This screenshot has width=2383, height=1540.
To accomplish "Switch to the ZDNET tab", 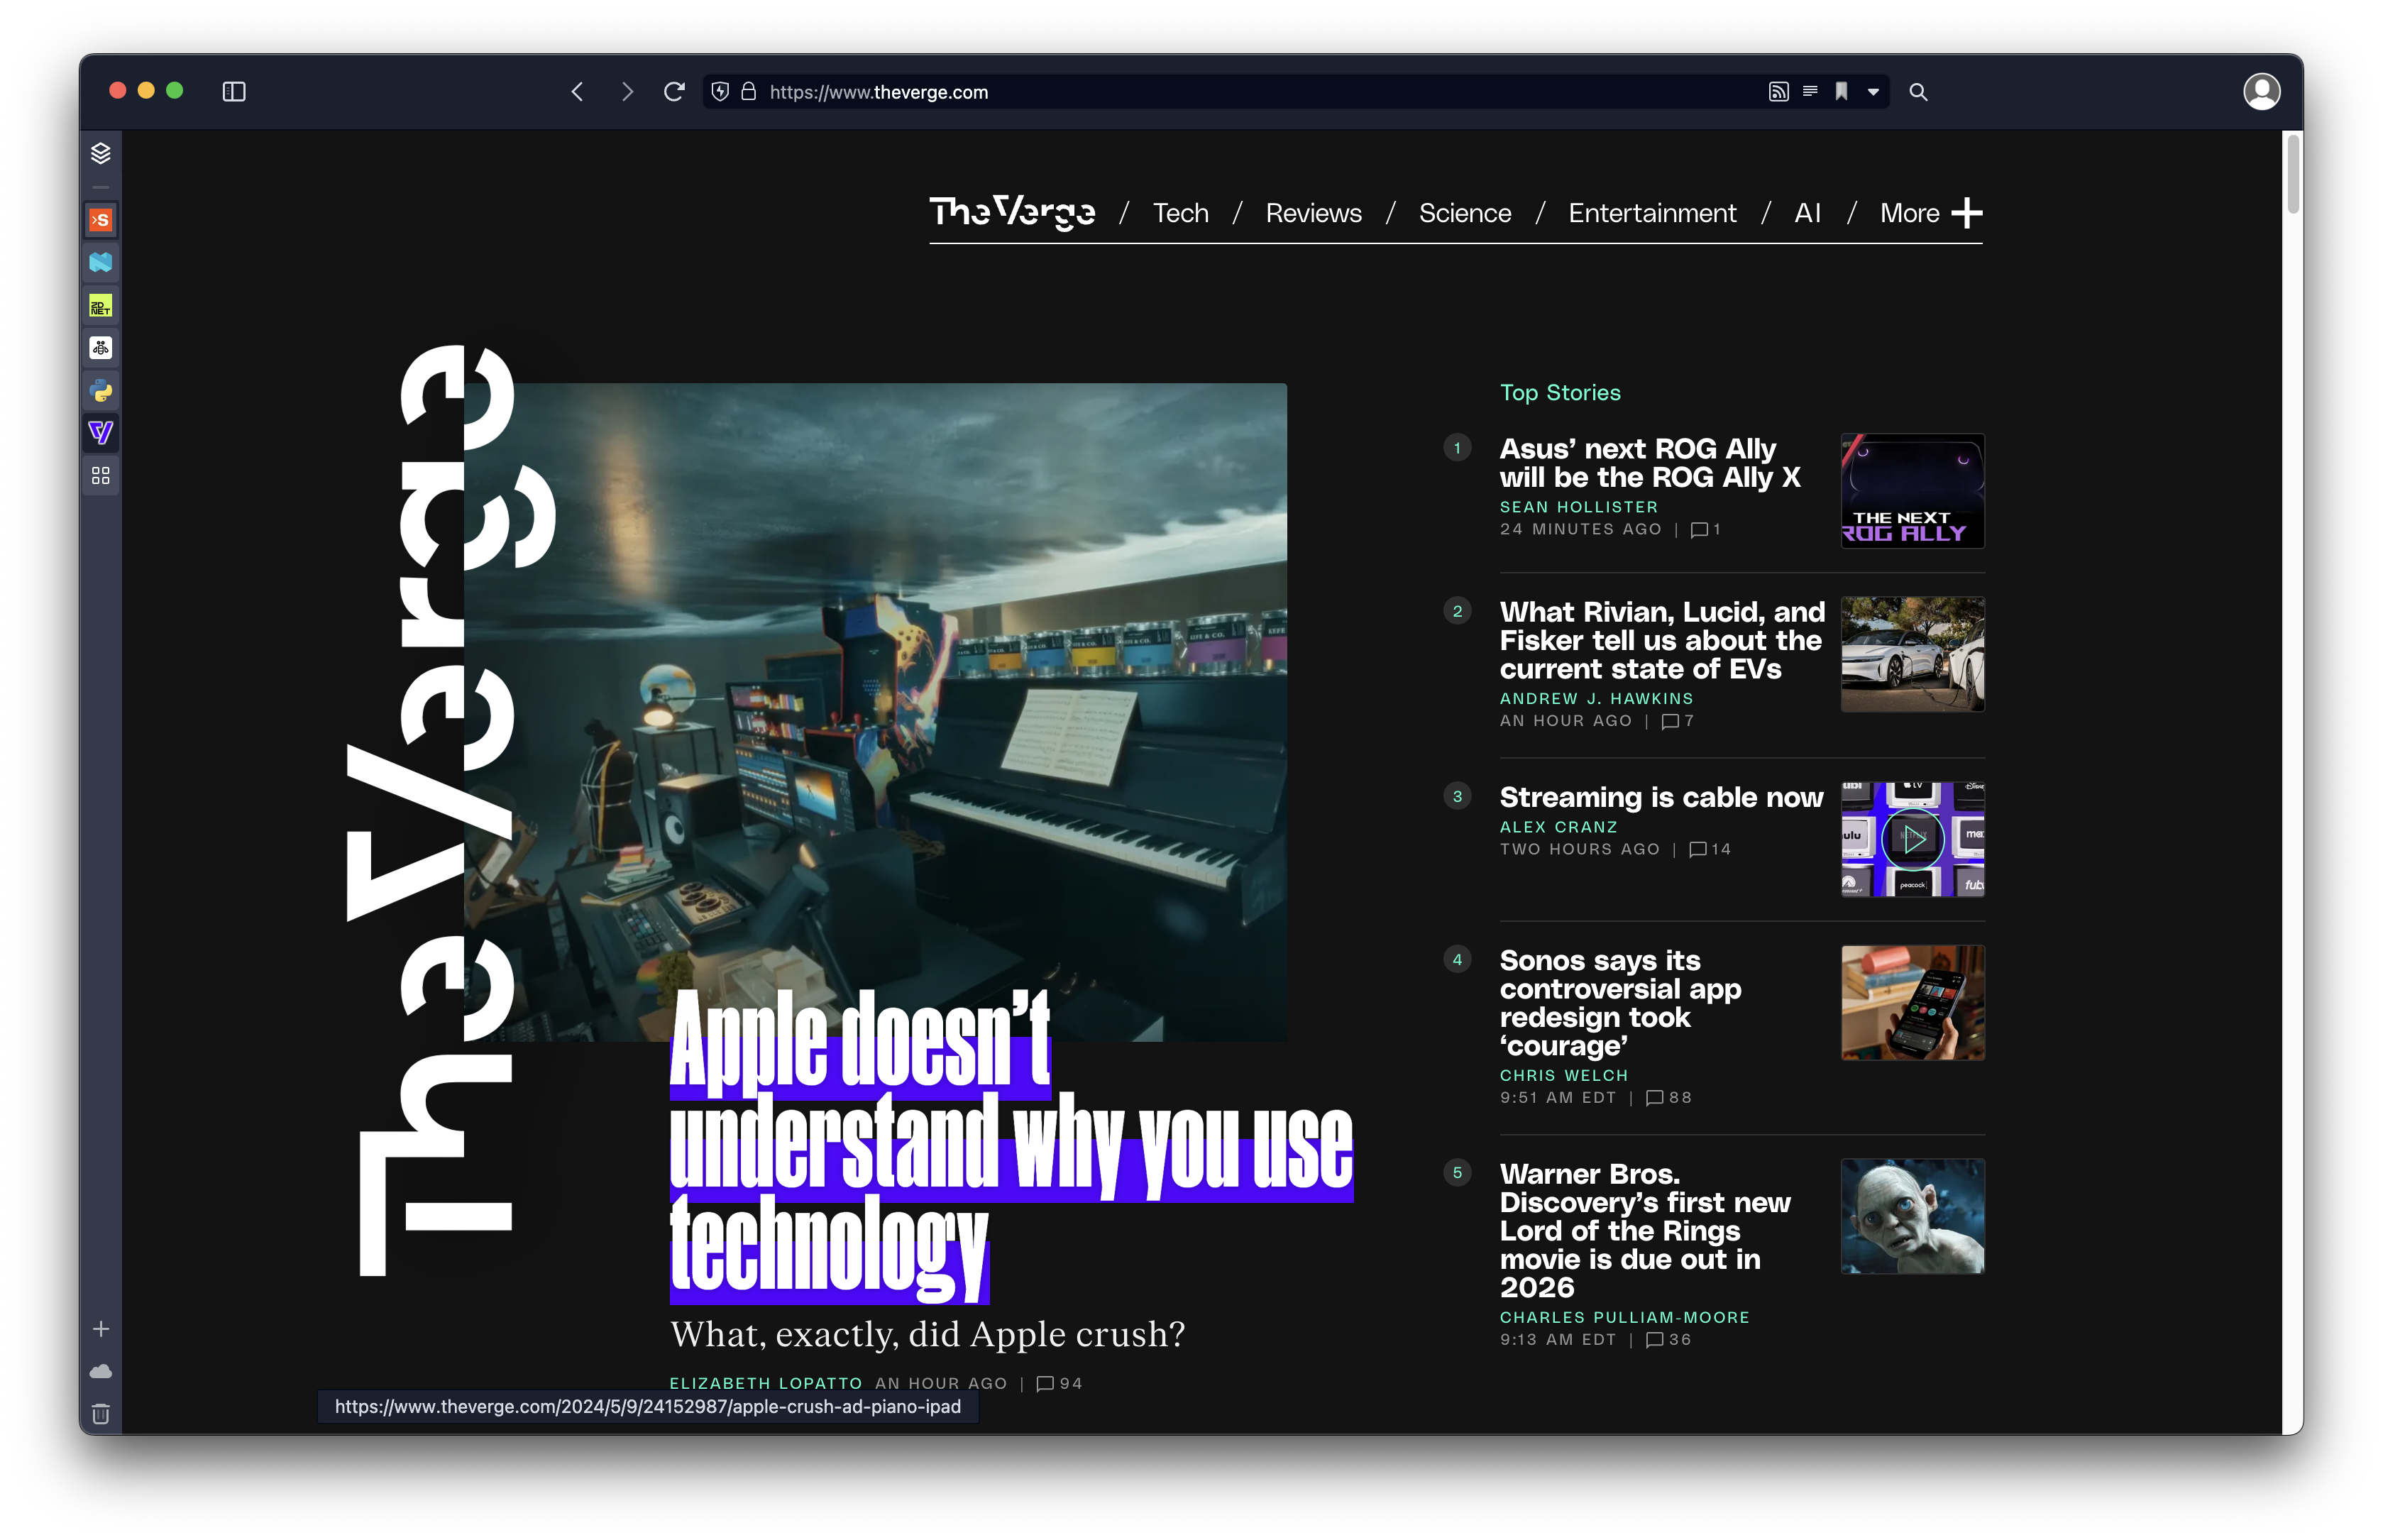I will [x=101, y=306].
